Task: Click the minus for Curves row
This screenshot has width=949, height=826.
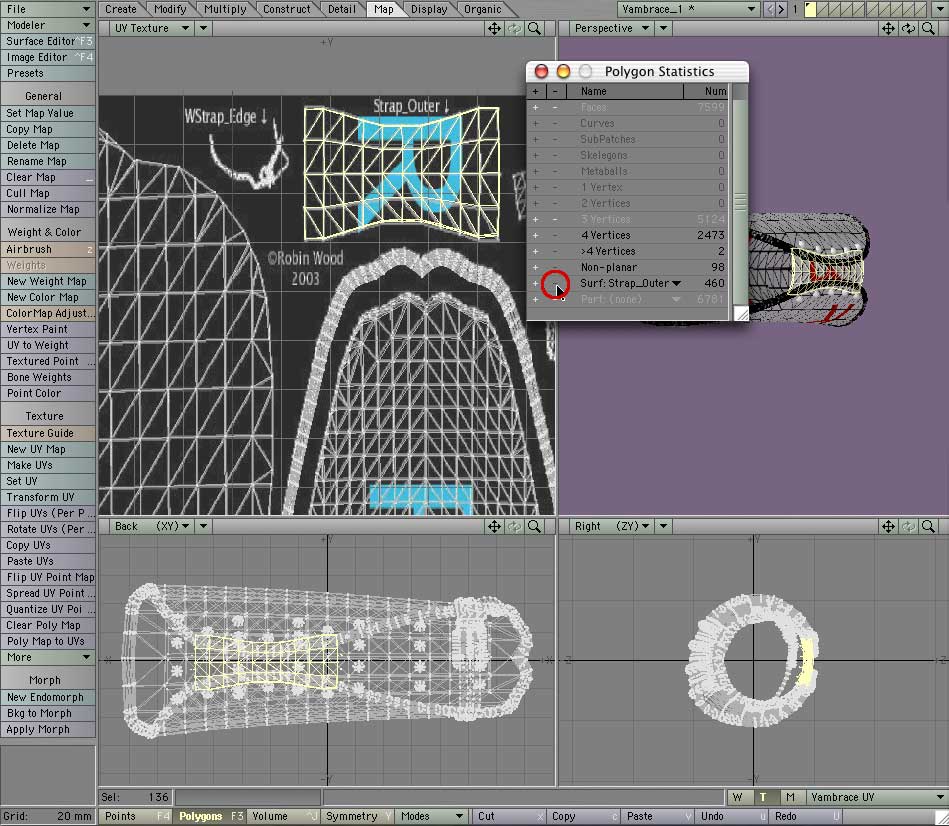Action: click(555, 123)
